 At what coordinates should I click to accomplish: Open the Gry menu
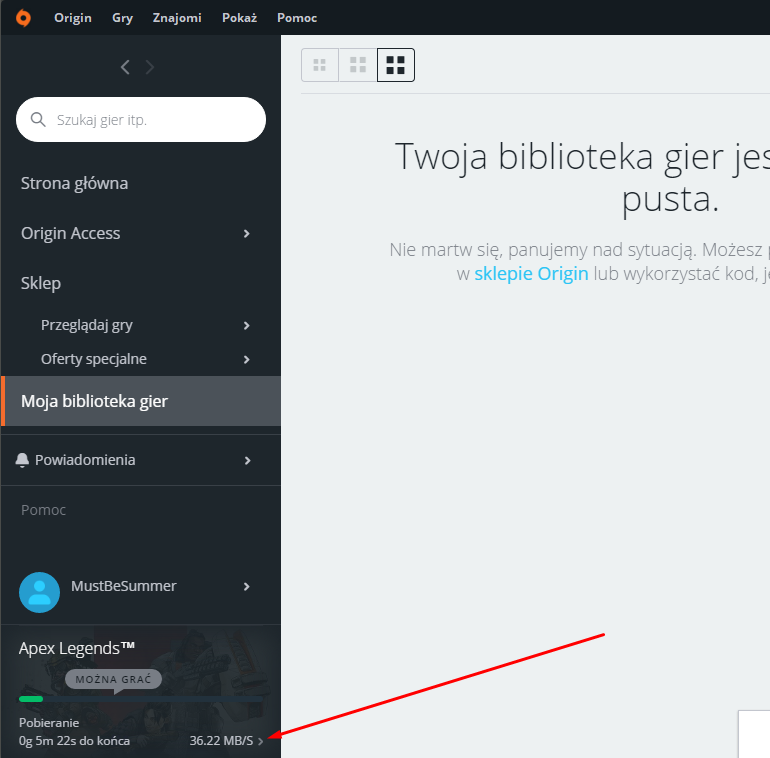pos(122,18)
